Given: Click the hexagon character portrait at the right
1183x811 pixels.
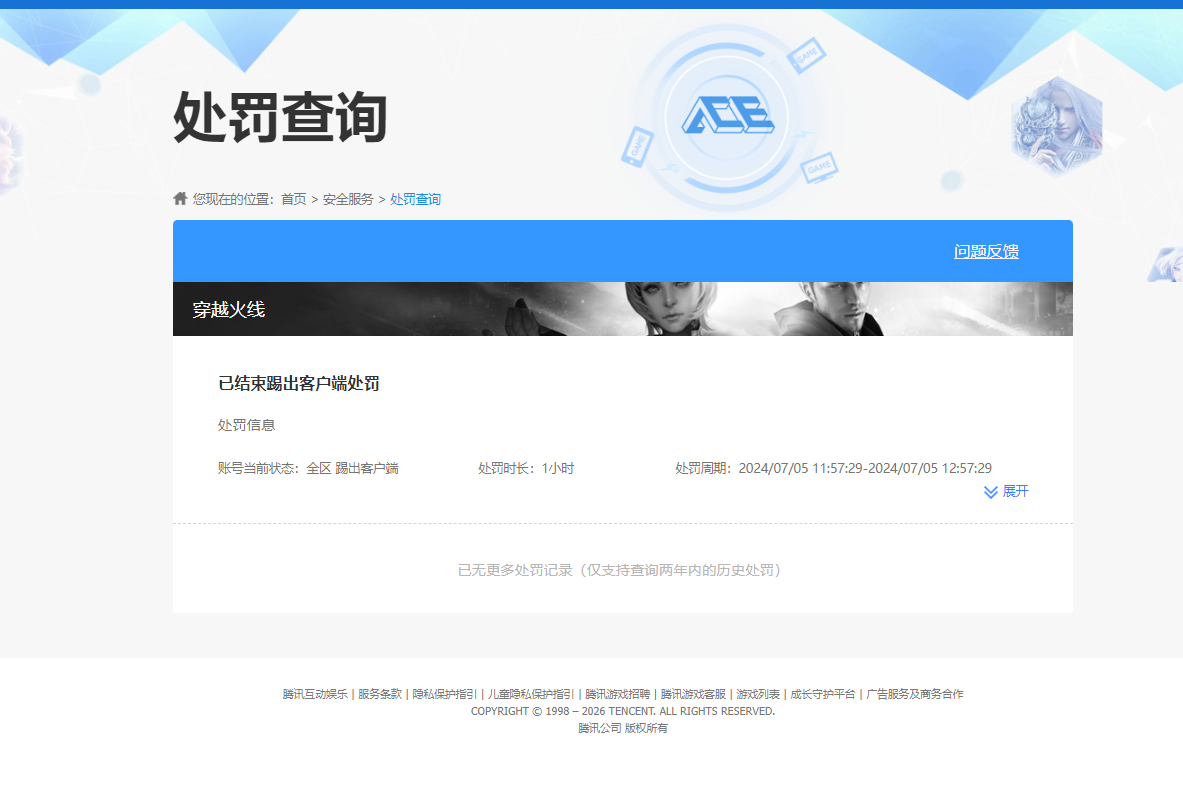Looking at the screenshot, I should [1056, 127].
